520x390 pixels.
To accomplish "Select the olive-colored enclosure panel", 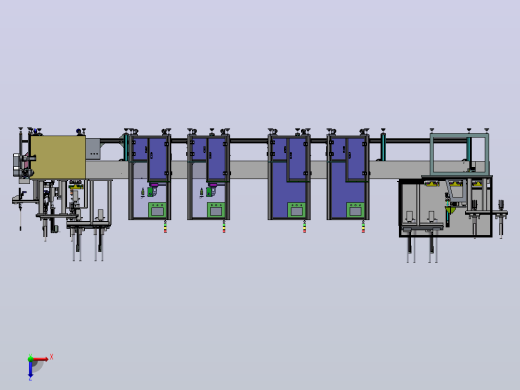I will pos(58,157).
